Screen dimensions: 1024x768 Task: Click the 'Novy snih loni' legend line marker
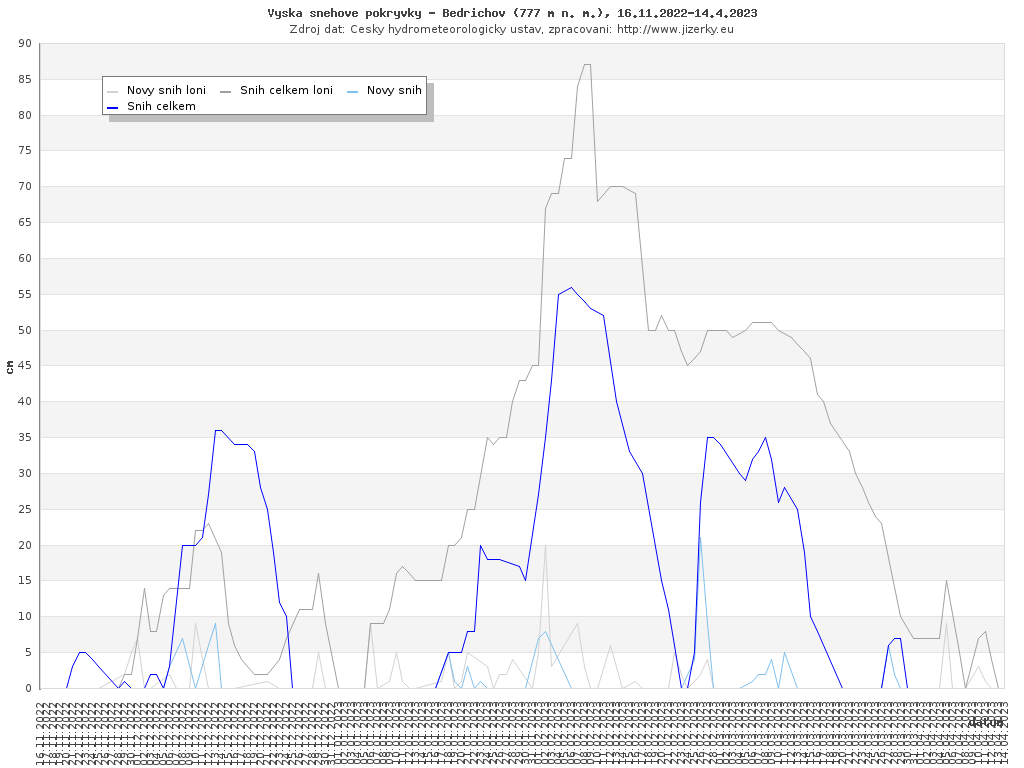click(113, 91)
